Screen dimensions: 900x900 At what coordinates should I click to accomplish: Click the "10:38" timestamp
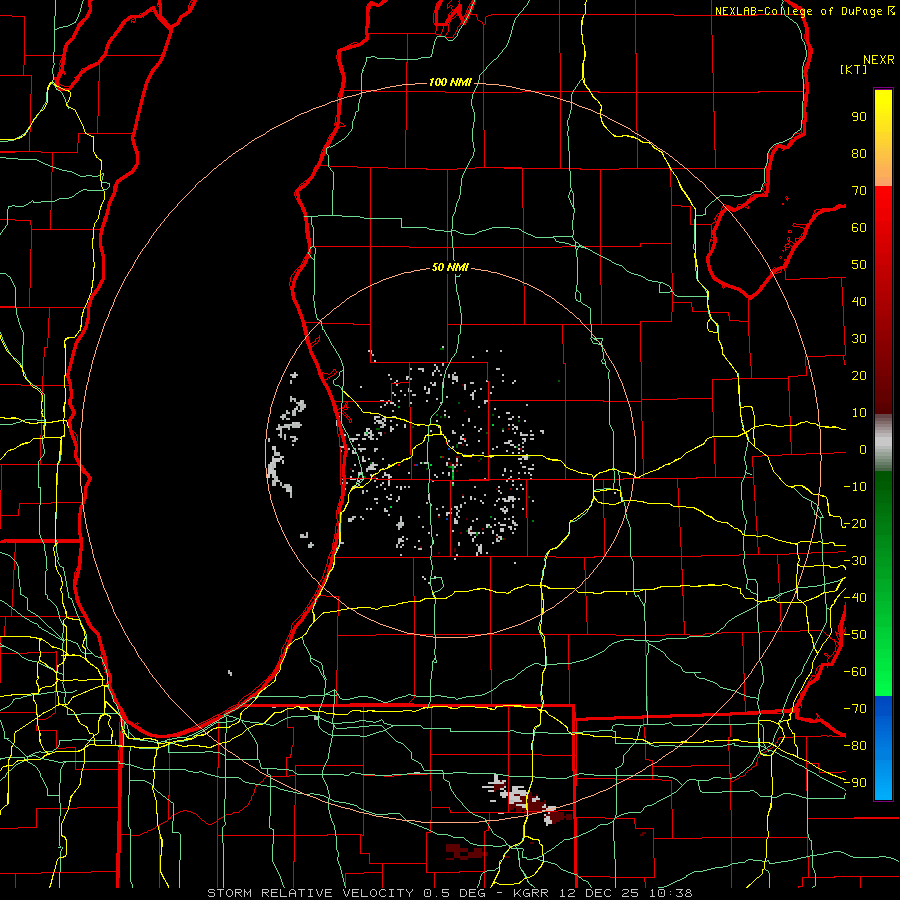(670, 893)
